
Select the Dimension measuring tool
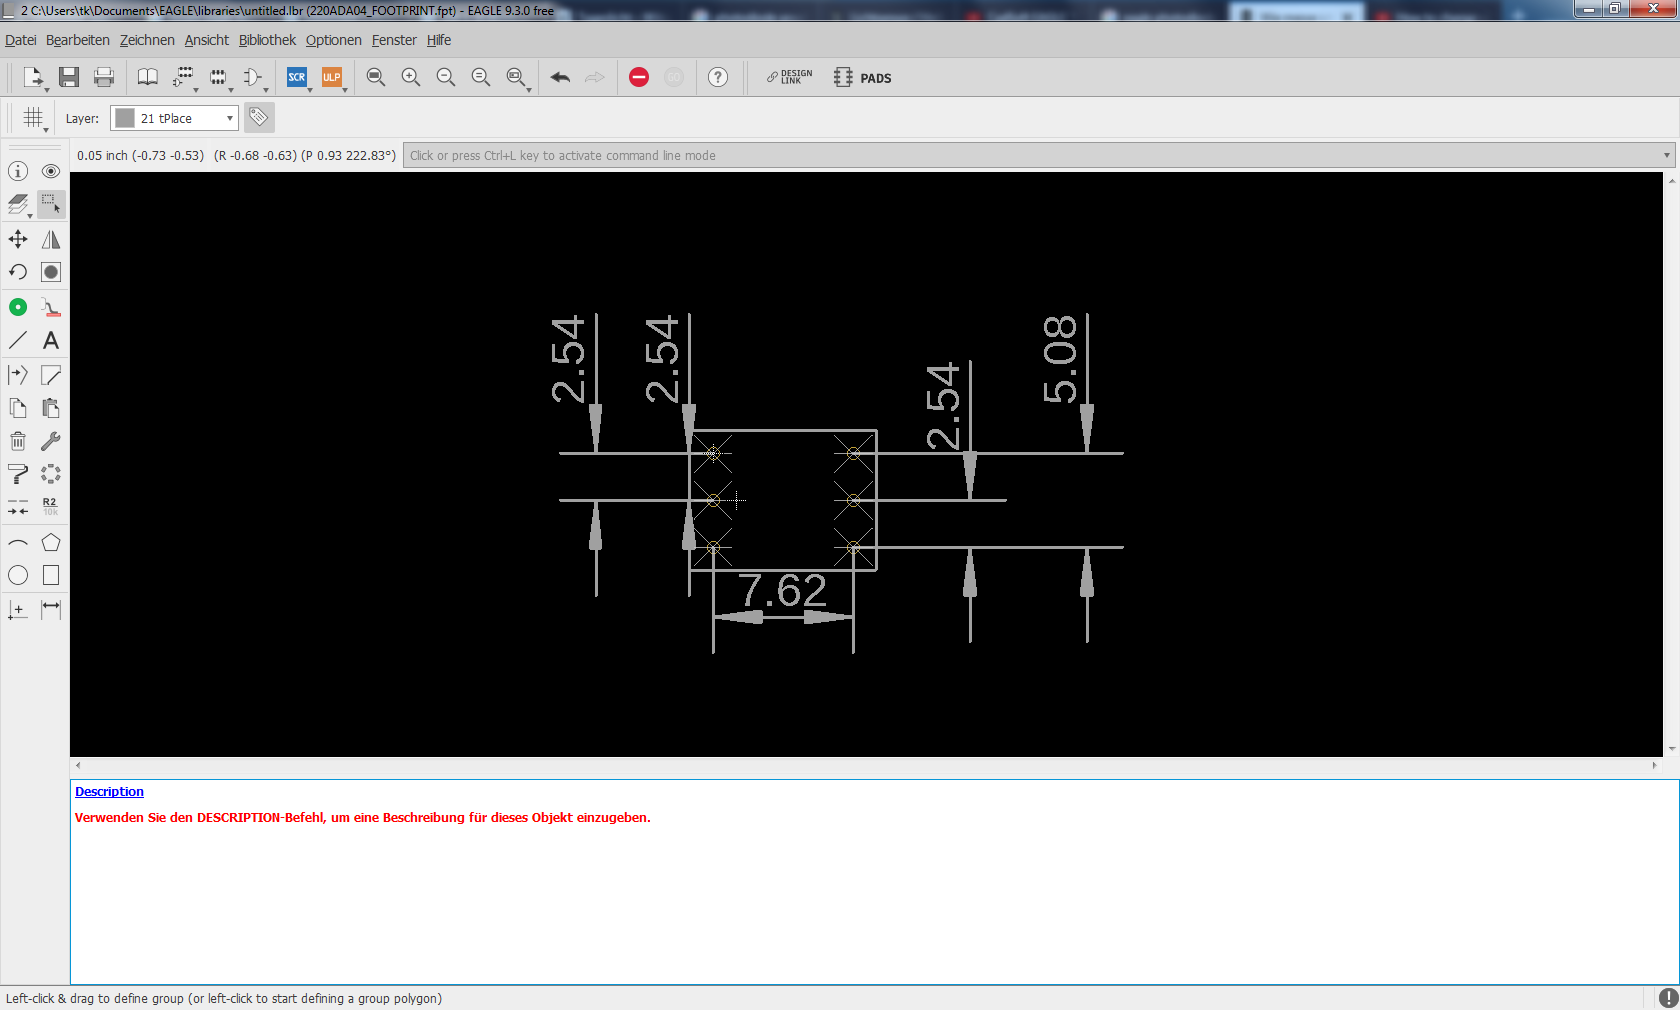pos(51,609)
